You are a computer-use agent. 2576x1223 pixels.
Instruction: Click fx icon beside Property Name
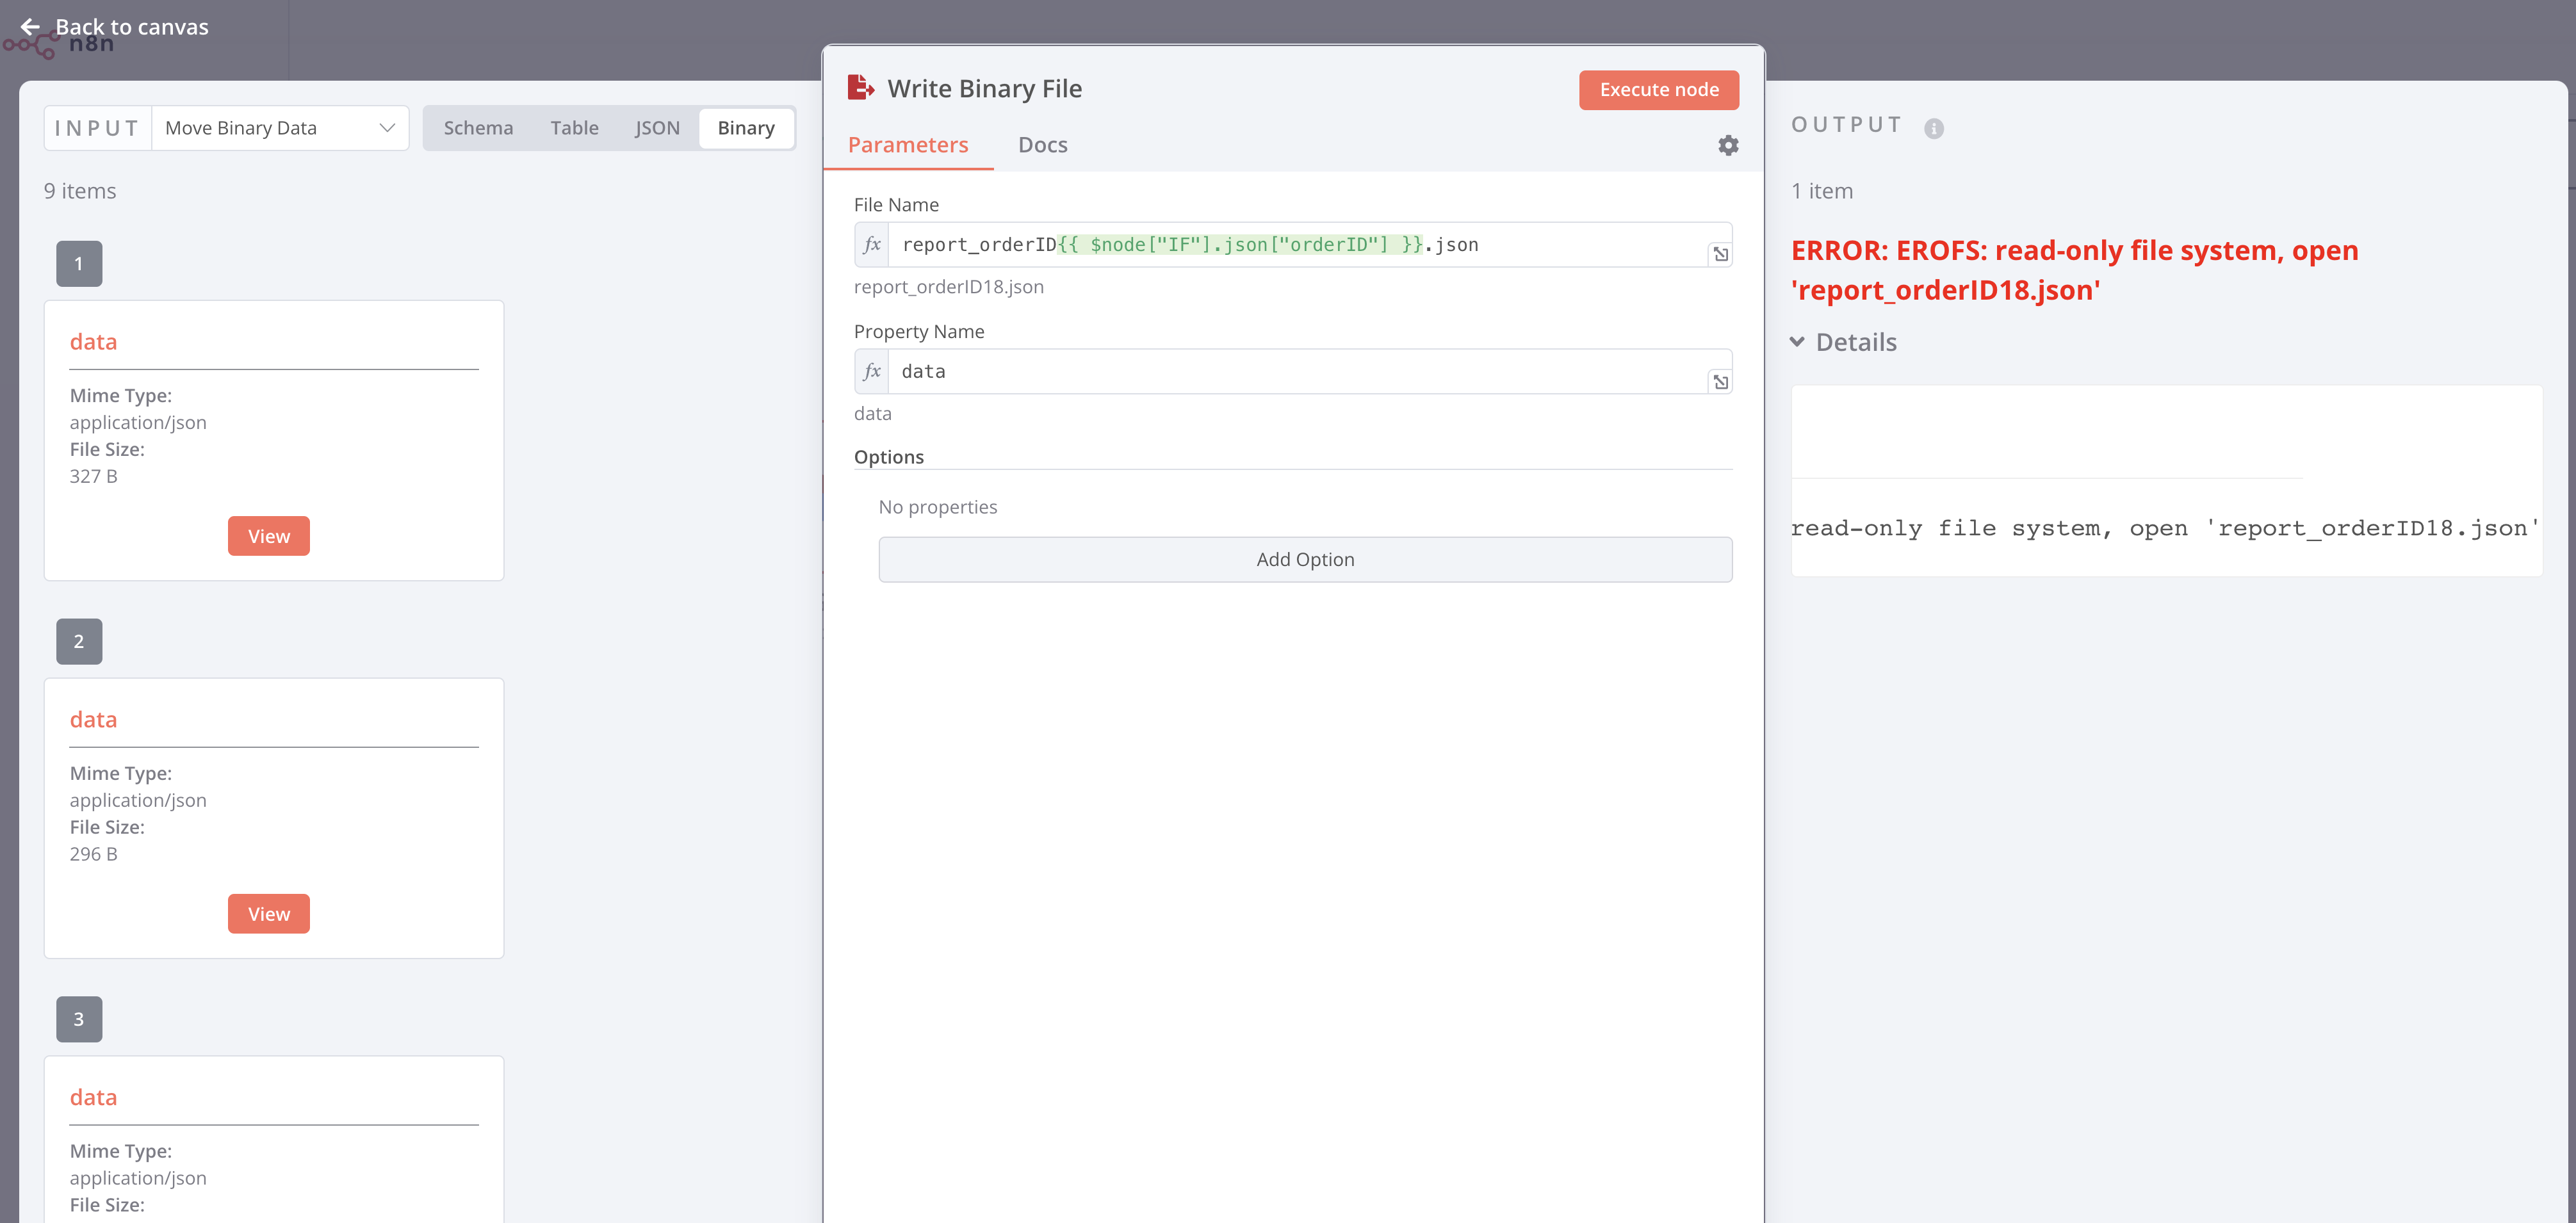pos(872,372)
